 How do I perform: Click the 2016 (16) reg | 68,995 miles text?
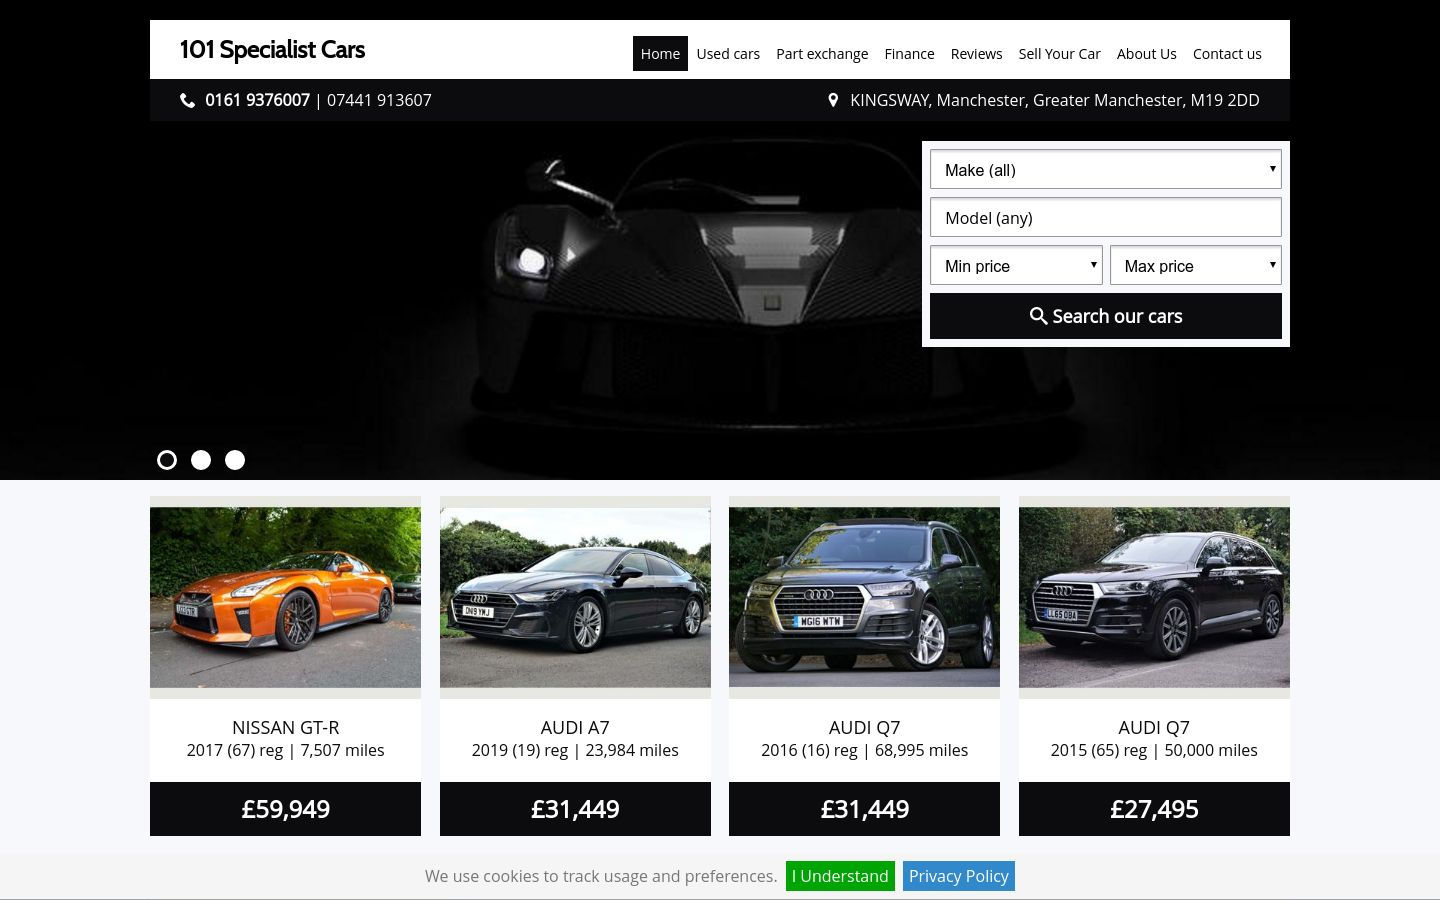click(864, 750)
